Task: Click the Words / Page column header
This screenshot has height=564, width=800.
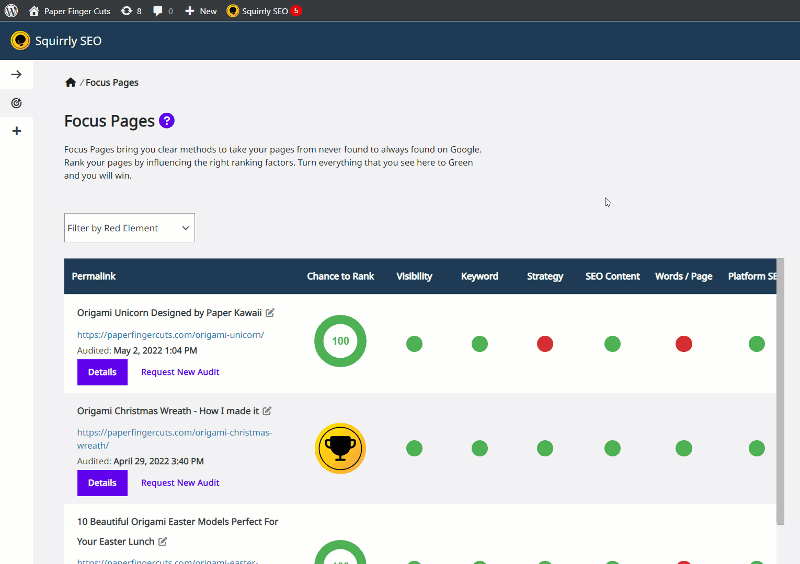Action: [x=684, y=276]
